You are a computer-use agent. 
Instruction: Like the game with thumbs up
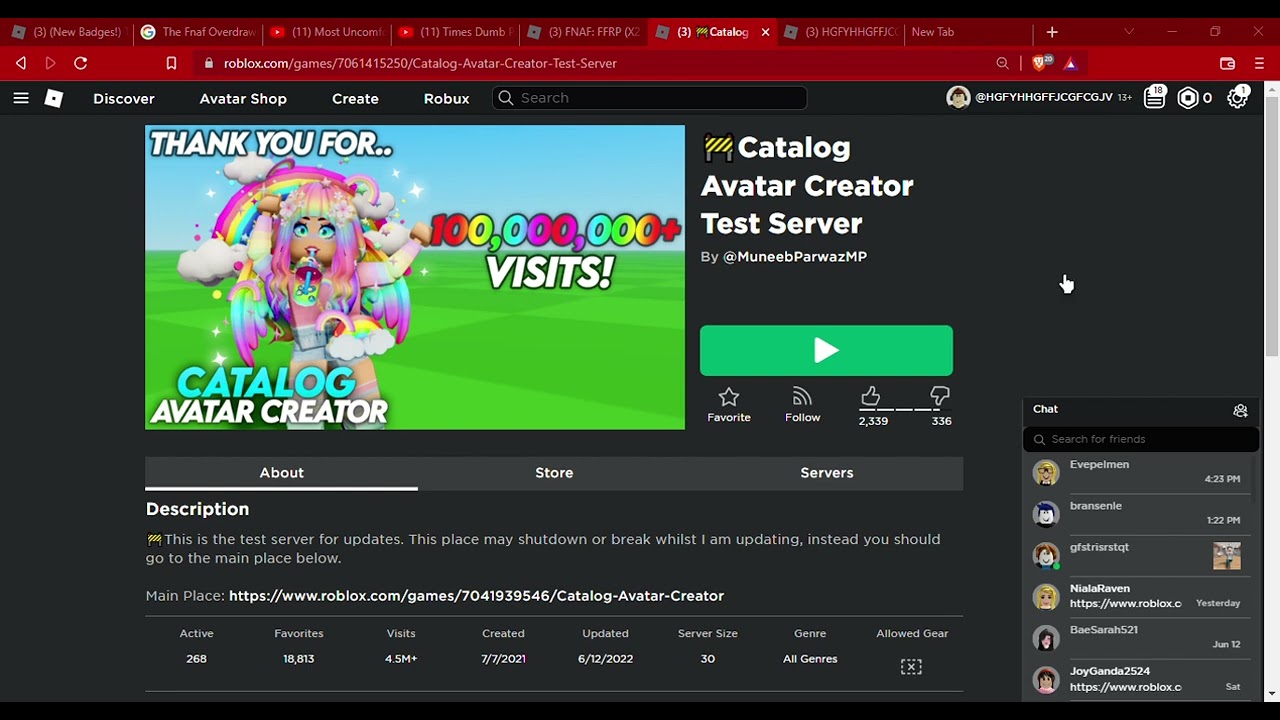click(x=871, y=397)
